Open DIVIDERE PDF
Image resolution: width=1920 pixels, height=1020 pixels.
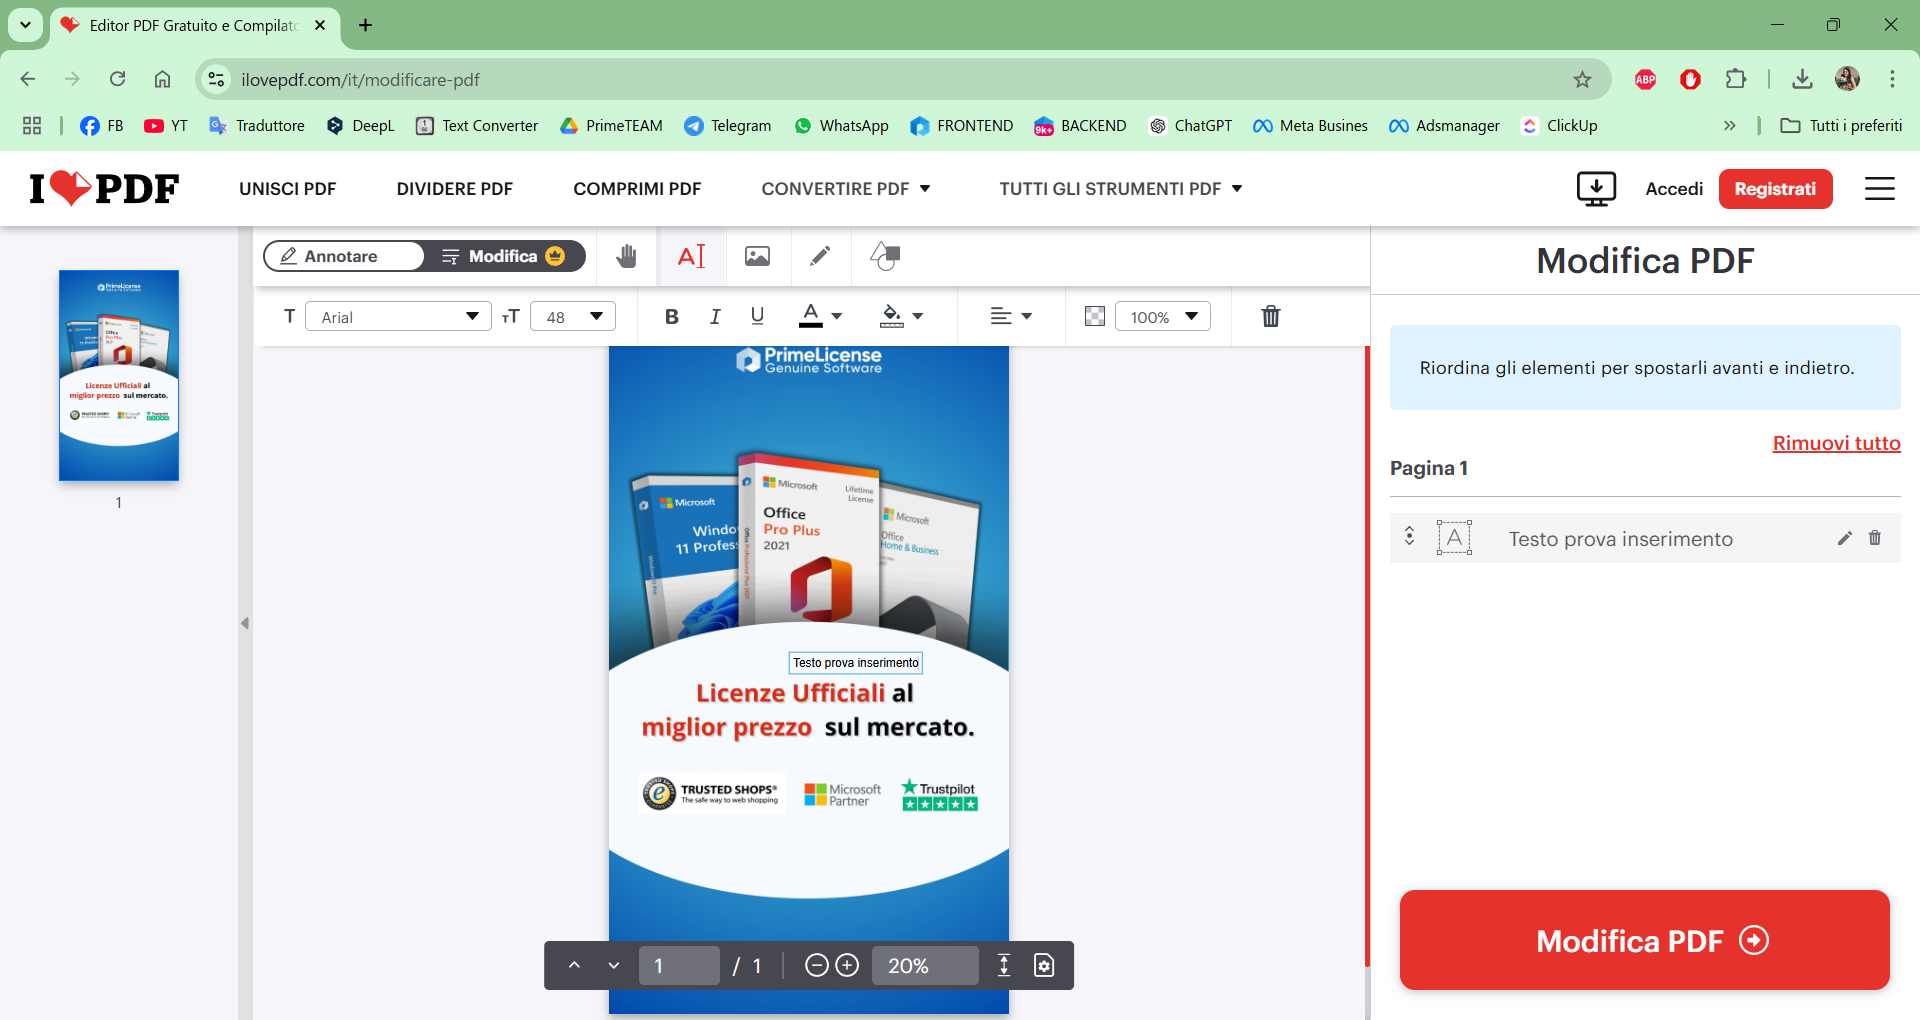(x=455, y=188)
